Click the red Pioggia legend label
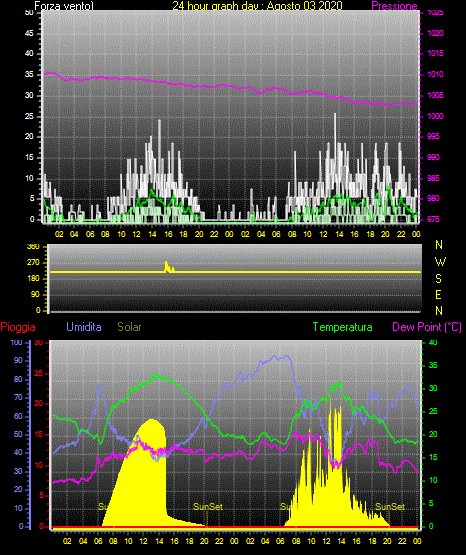The height and width of the screenshot is (555, 466). pyautogui.click(x=18, y=327)
